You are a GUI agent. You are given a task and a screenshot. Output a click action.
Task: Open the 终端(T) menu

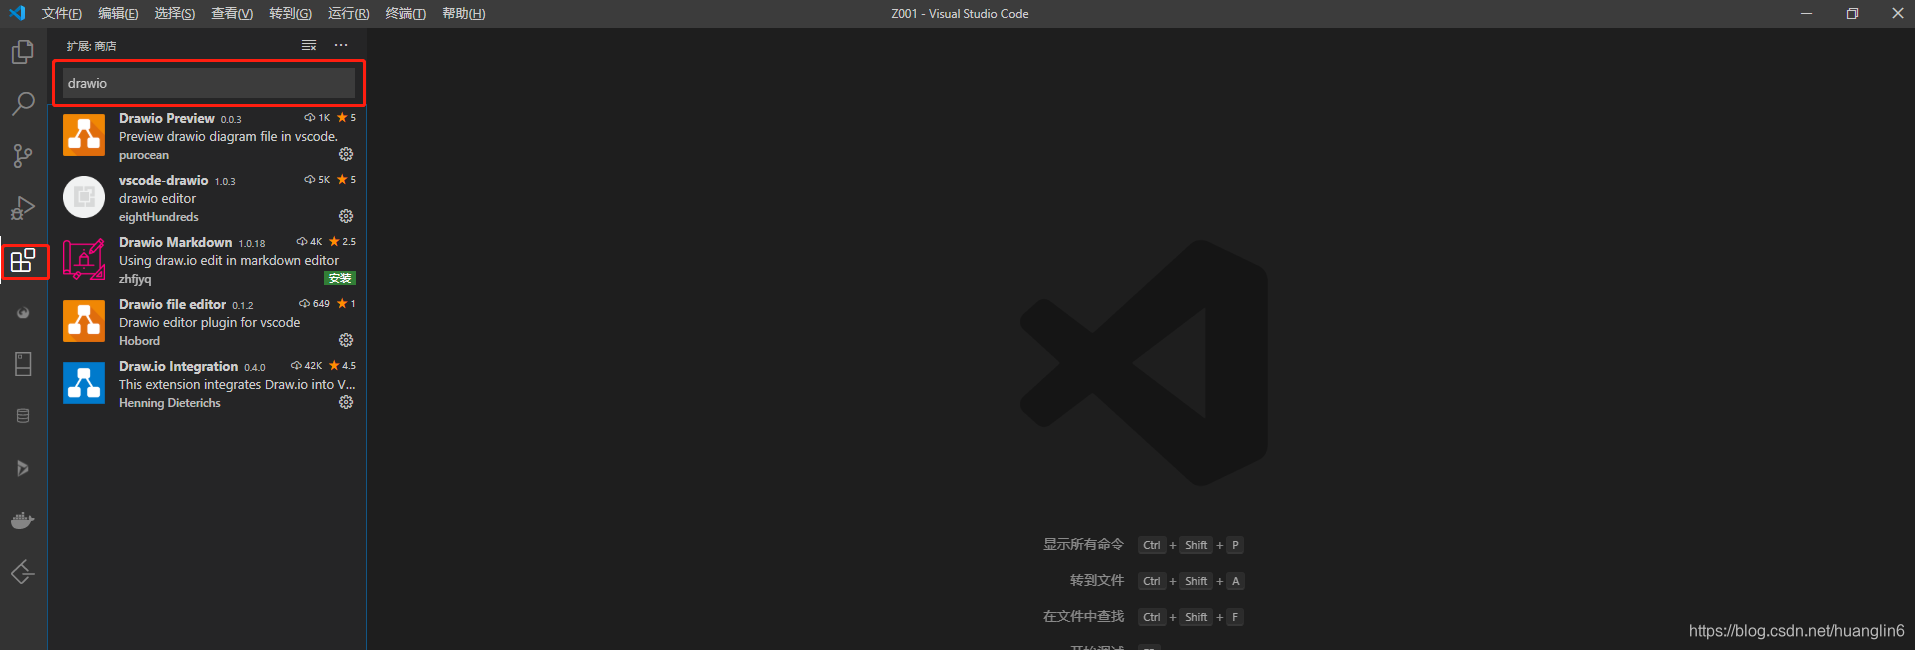click(x=405, y=13)
